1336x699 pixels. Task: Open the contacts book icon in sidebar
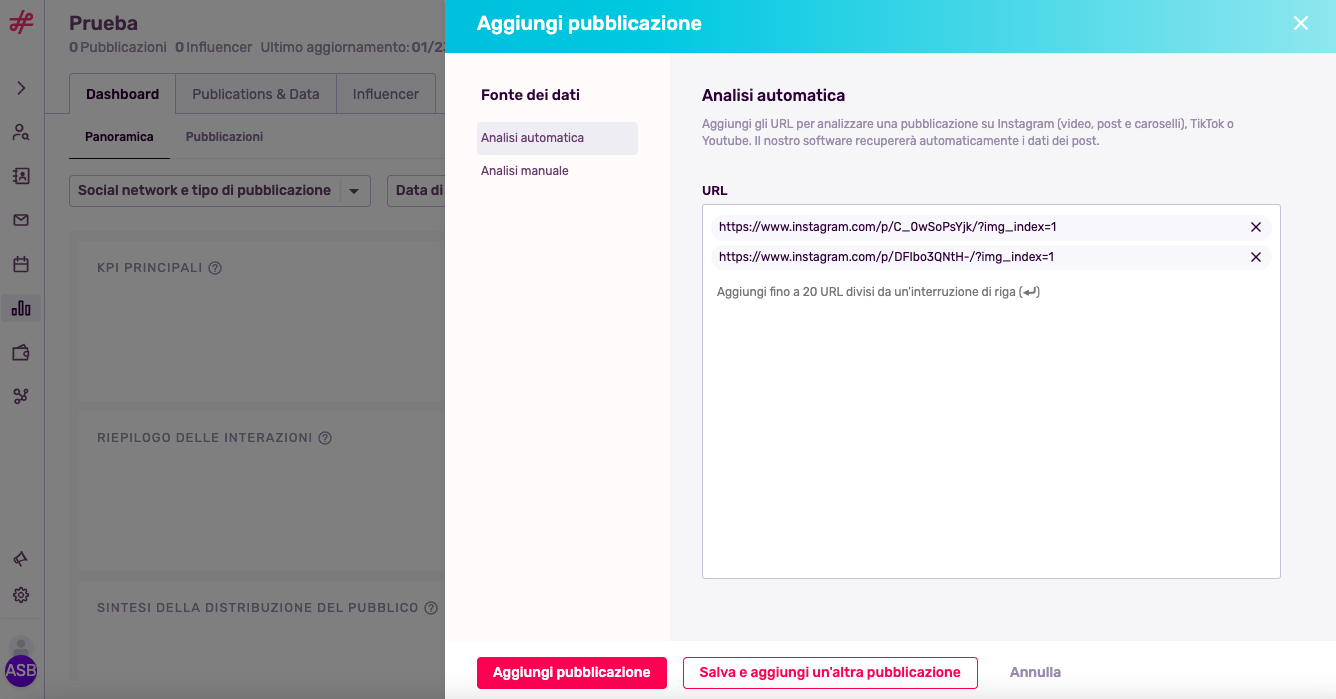coord(21,176)
